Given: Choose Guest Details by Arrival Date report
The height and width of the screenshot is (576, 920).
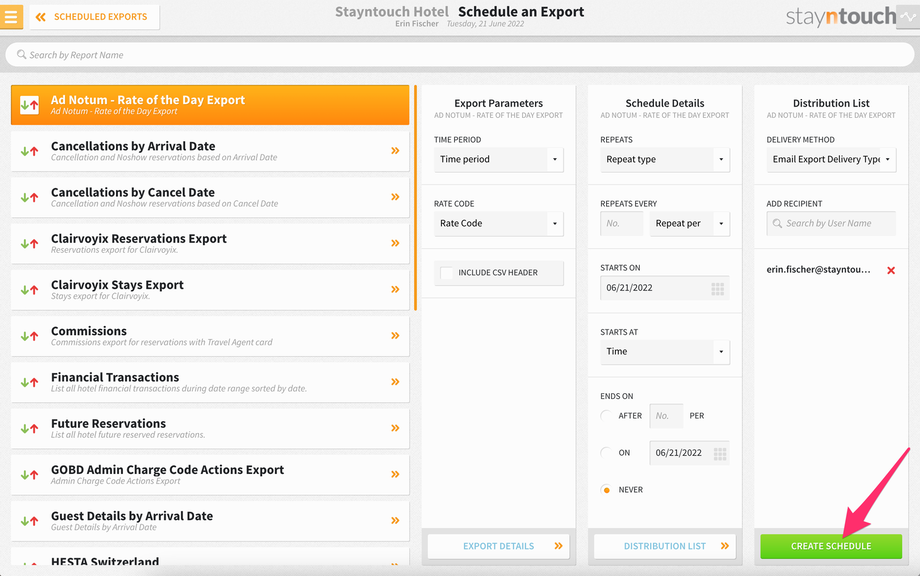Looking at the screenshot, I should click(x=210, y=522).
